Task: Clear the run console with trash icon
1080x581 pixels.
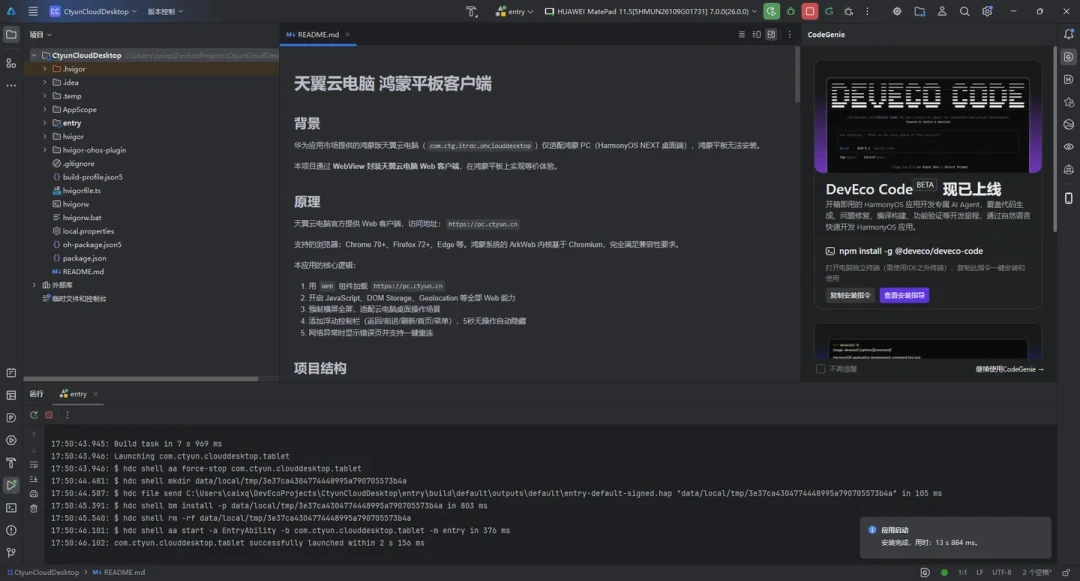Action: click(34, 508)
